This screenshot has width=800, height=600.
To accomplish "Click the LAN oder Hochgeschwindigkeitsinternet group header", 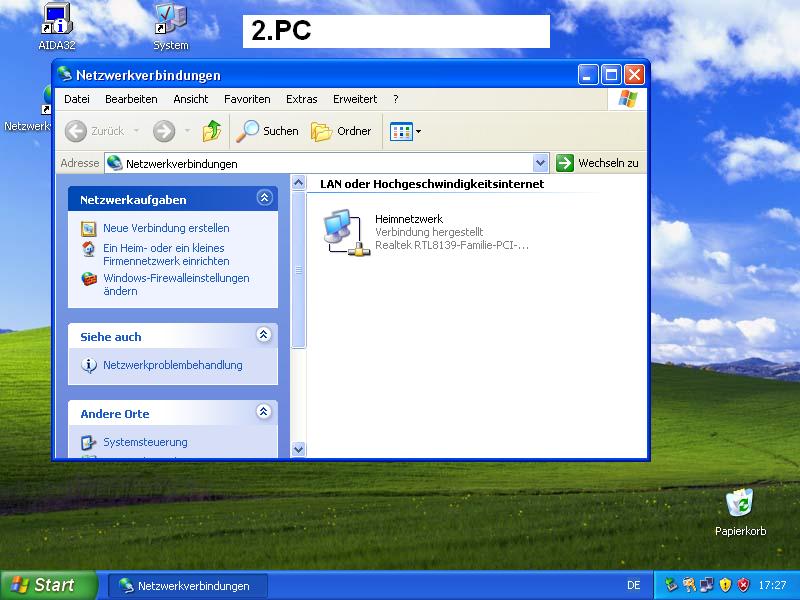I will coord(432,184).
